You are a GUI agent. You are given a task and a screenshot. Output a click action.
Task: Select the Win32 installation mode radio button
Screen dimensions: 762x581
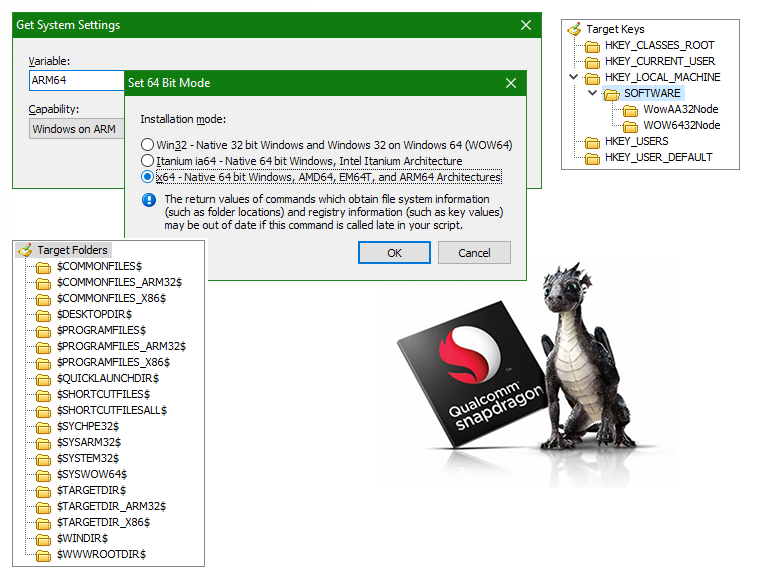tap(147, 145)
